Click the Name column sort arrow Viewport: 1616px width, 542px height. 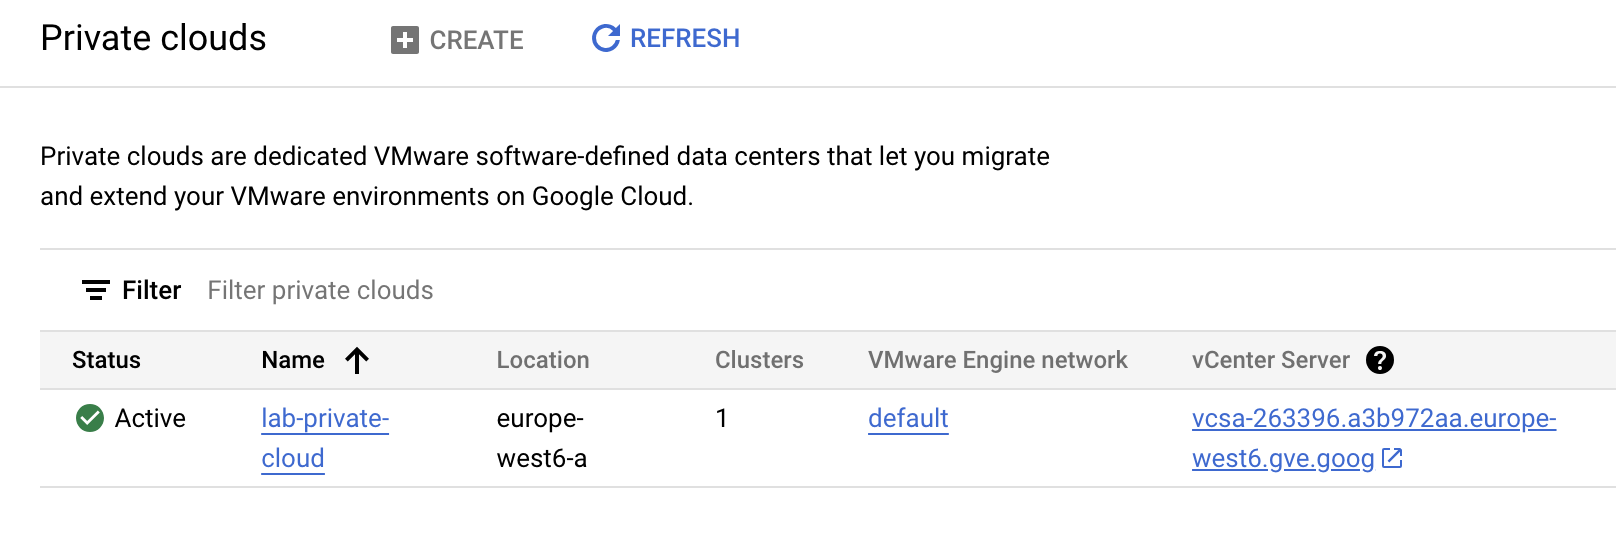[x=357, y=360]
